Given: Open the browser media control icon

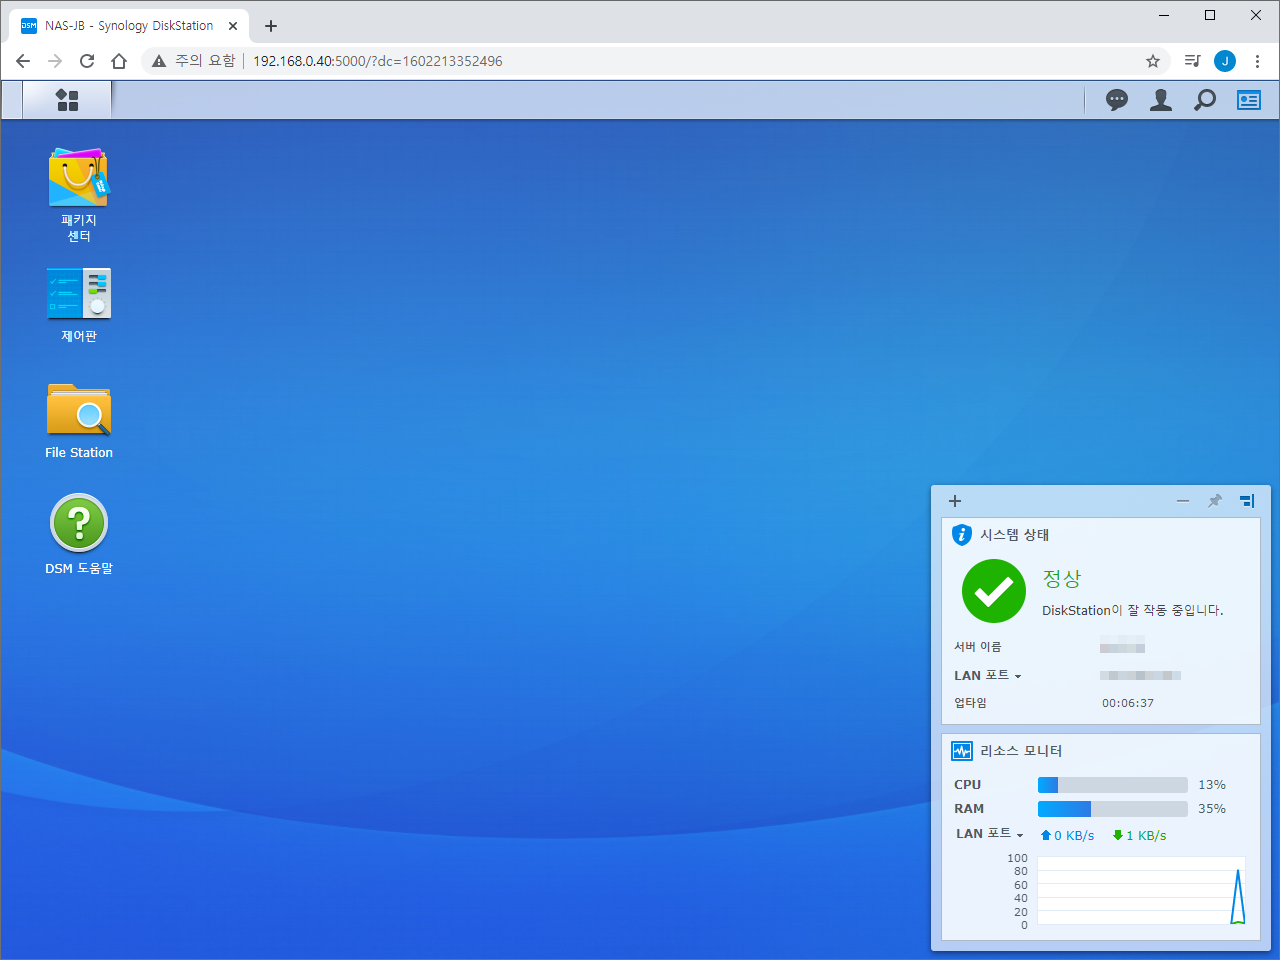Looking at the screenshot, I should coord(1192,61).
